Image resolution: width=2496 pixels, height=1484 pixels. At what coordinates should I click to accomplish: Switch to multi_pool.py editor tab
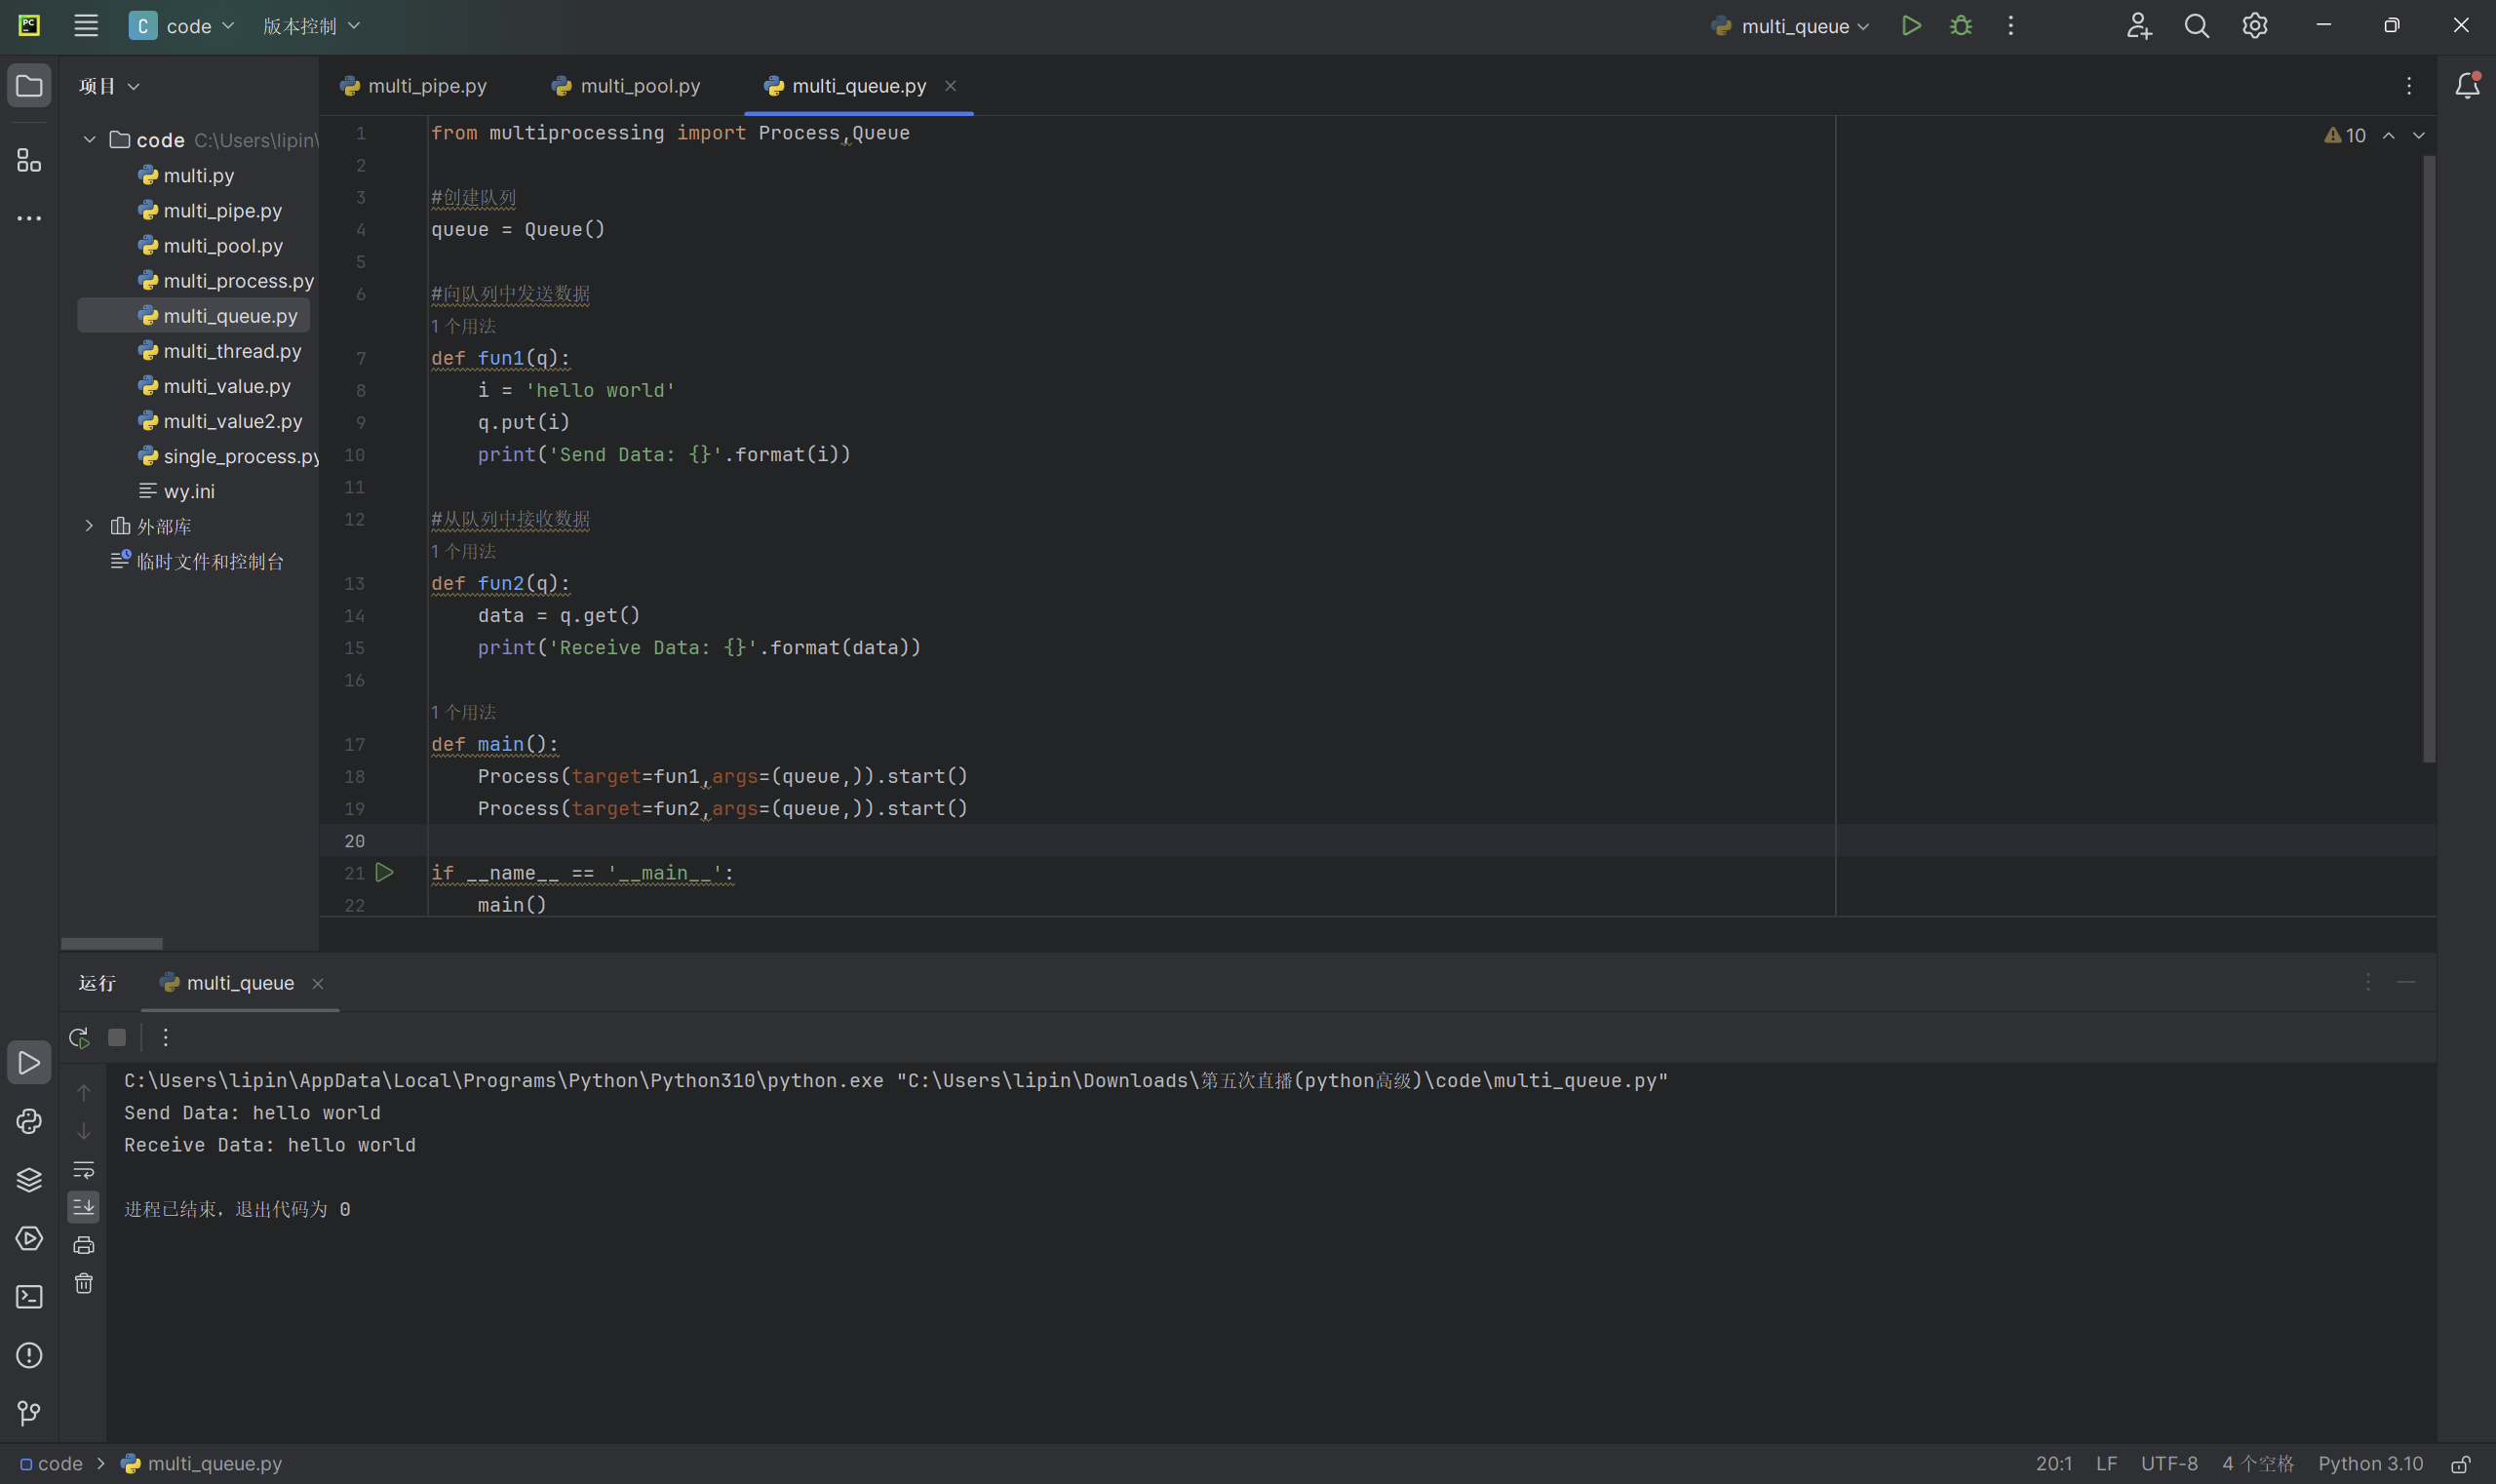coord(626,86)
